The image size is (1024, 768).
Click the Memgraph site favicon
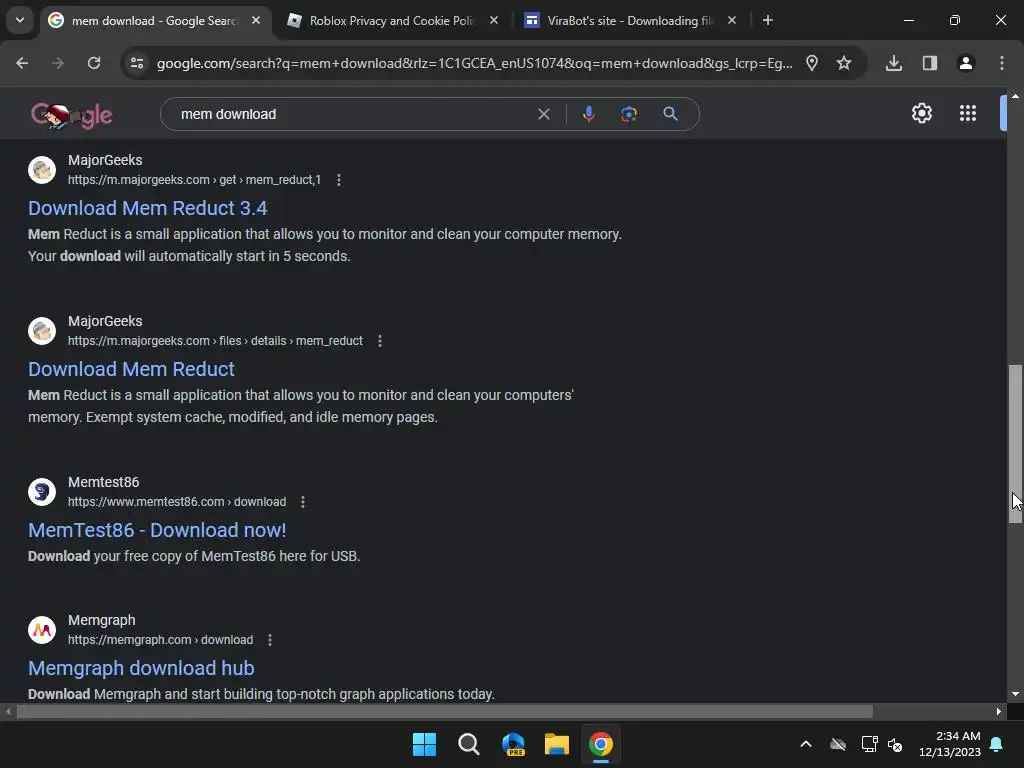42,630
